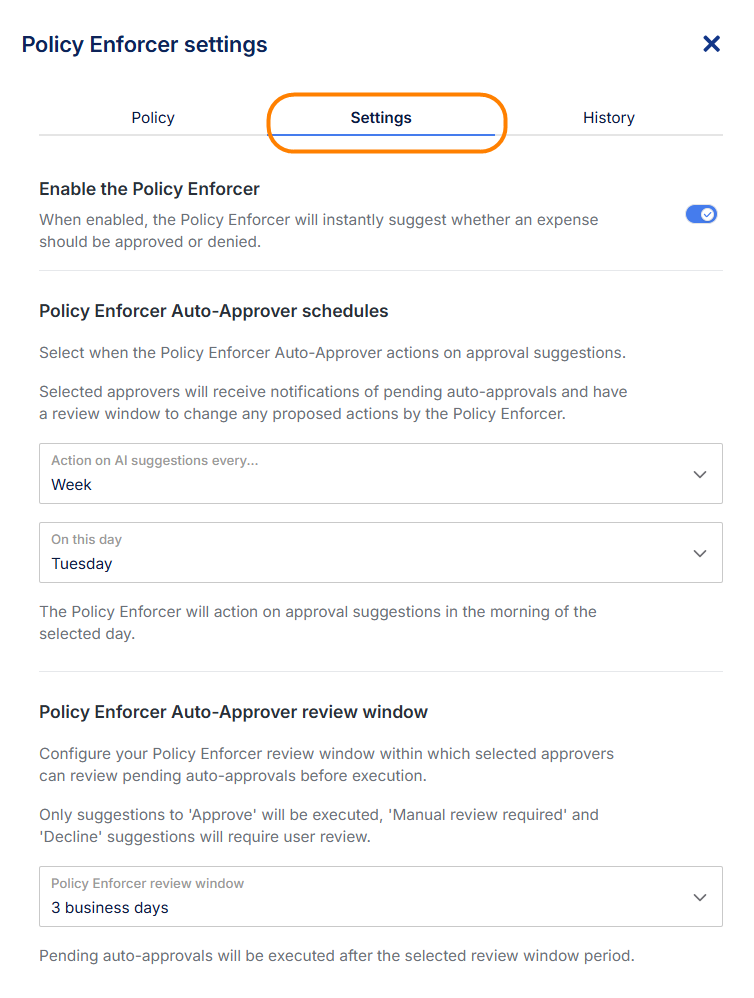Image resolution: width=754 pixels, height=998 pixels.
Task: Click the Policy Enforcer Auto-Approver schedules heading
Action: click(x=214, y=311)
